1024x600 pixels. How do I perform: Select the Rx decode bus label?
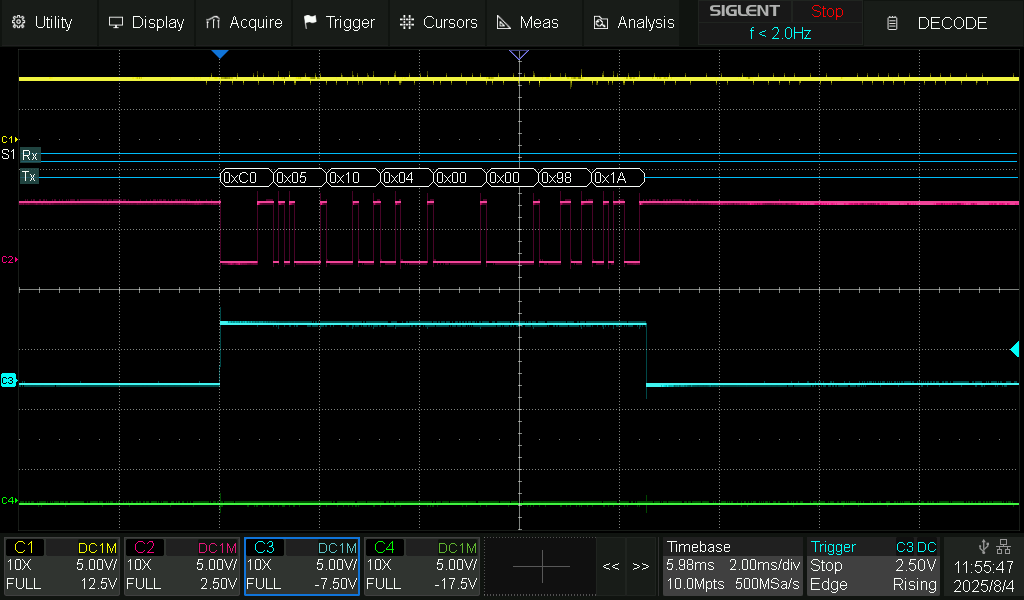29,156
